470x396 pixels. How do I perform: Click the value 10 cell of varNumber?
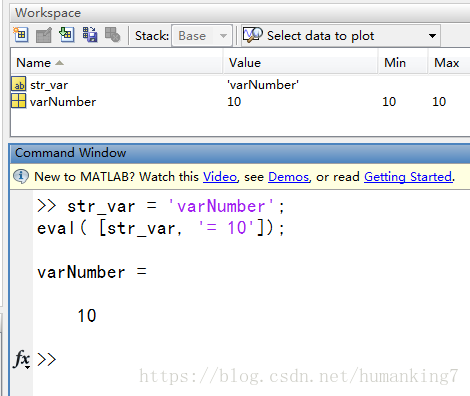click(x=234, y=101)
